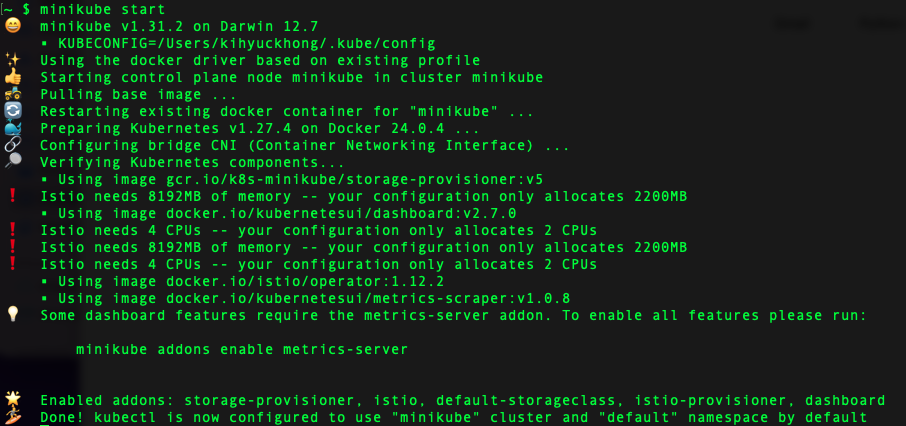Click the 'minikube addons enable metrics-server' command text

point(242,349)
